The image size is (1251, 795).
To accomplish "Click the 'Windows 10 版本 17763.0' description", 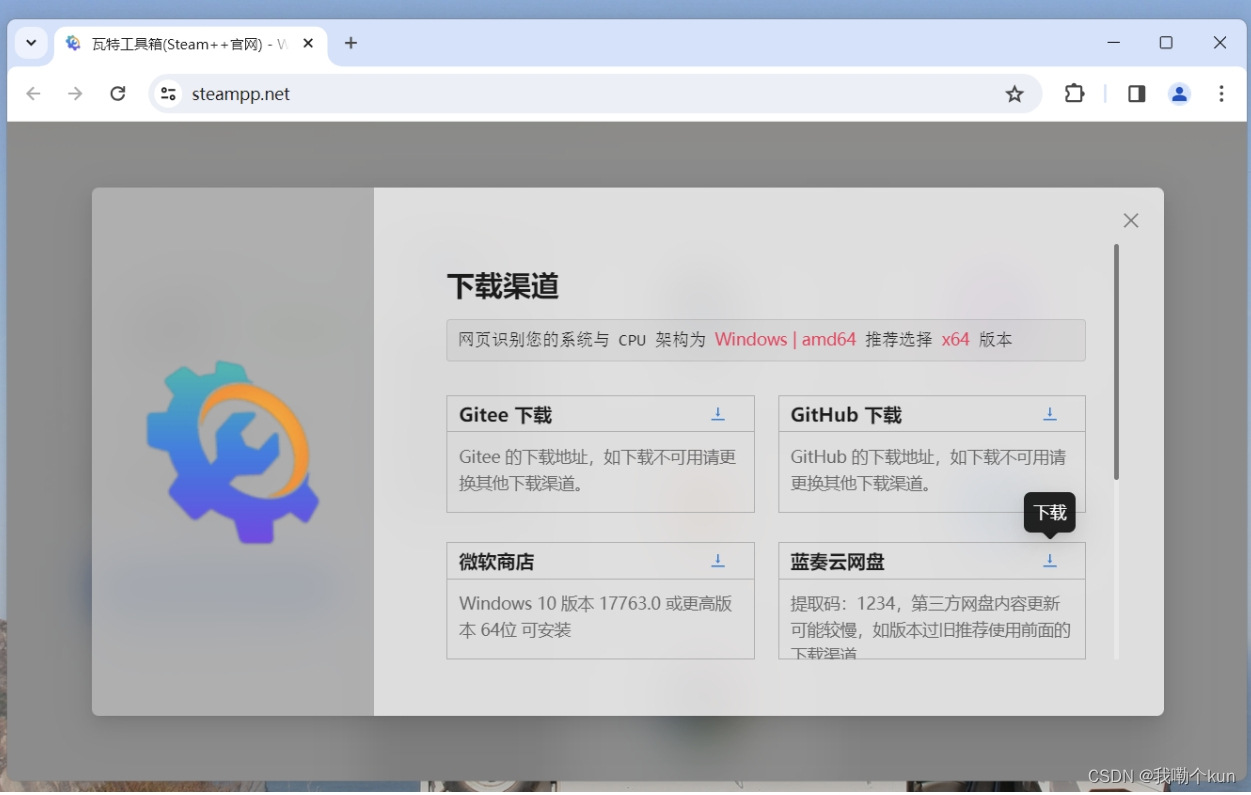I will (x=596, y=617).
